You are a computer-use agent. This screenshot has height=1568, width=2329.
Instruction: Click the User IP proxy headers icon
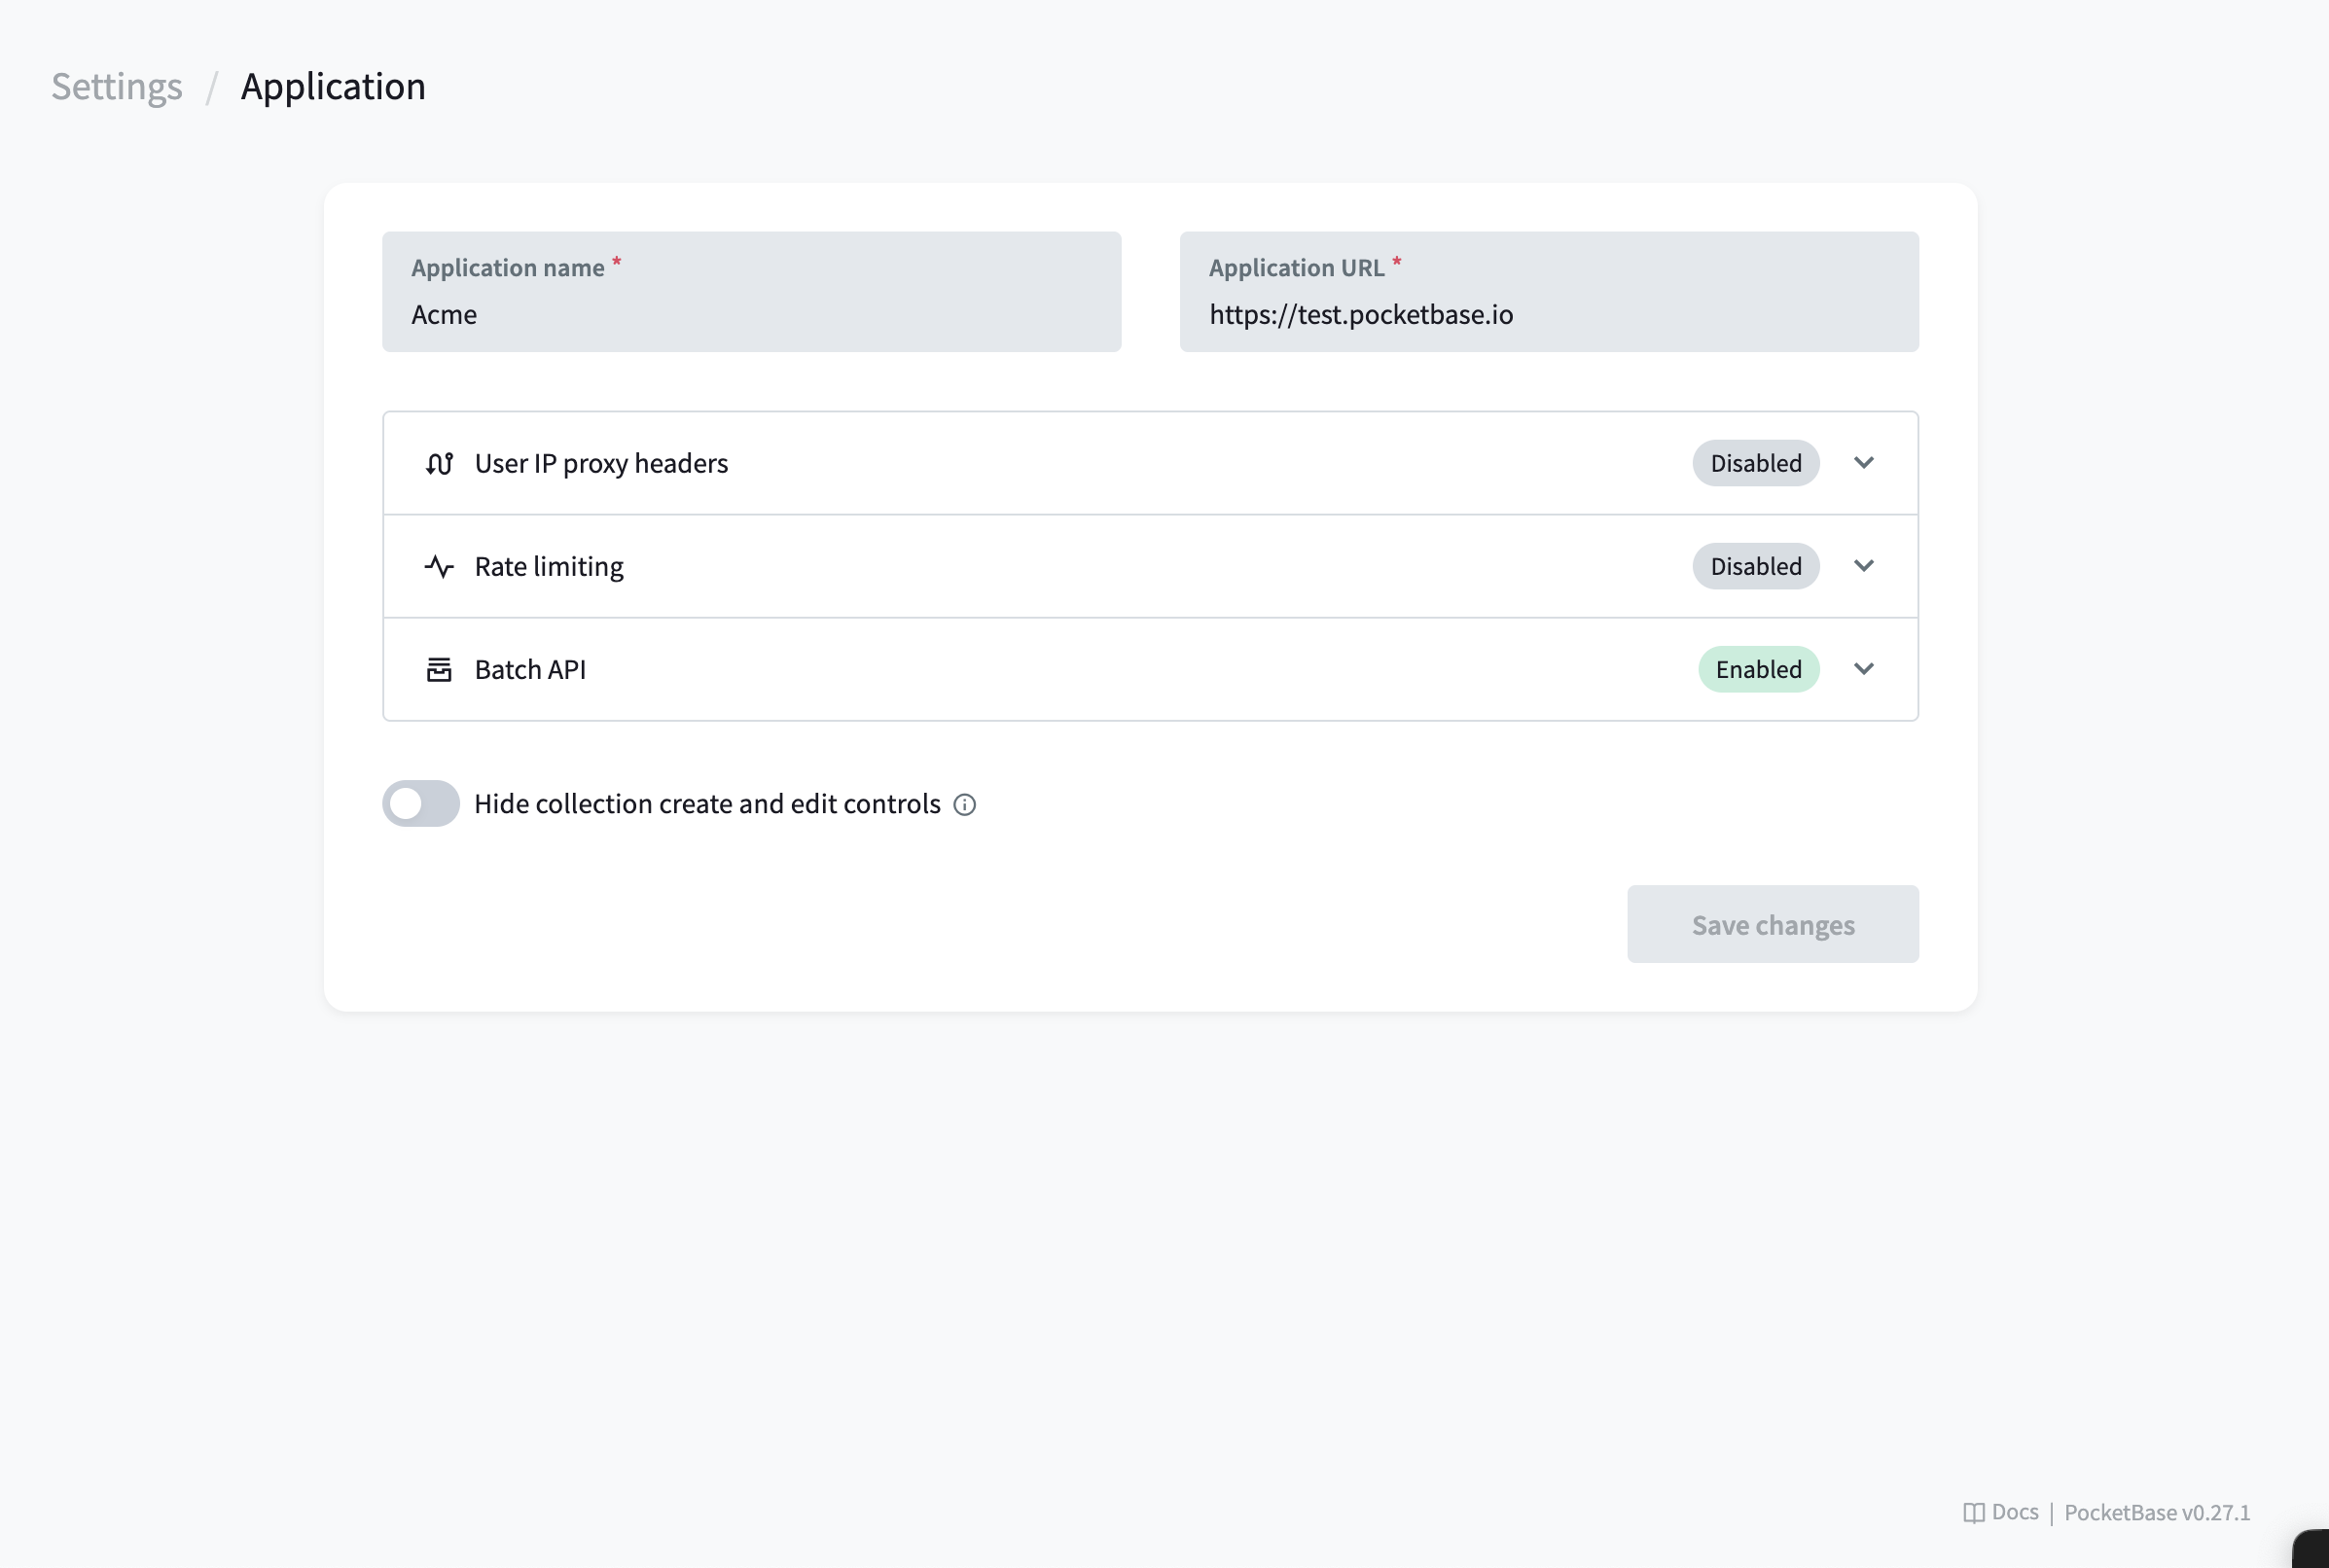pos(440,463)
